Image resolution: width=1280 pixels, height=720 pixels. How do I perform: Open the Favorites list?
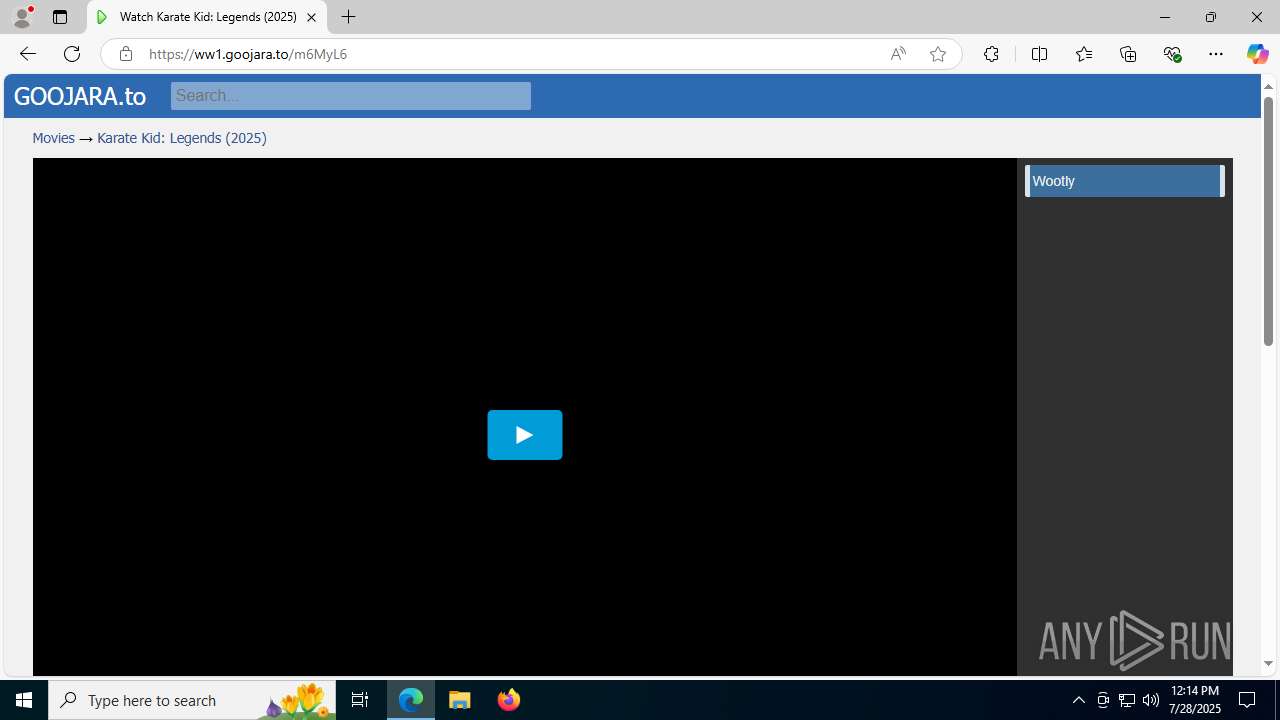click(1084, 54)
